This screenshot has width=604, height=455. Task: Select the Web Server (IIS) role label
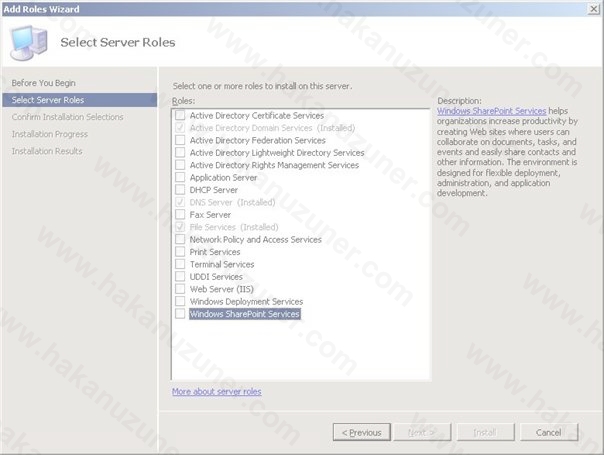(x=221, y=289)
